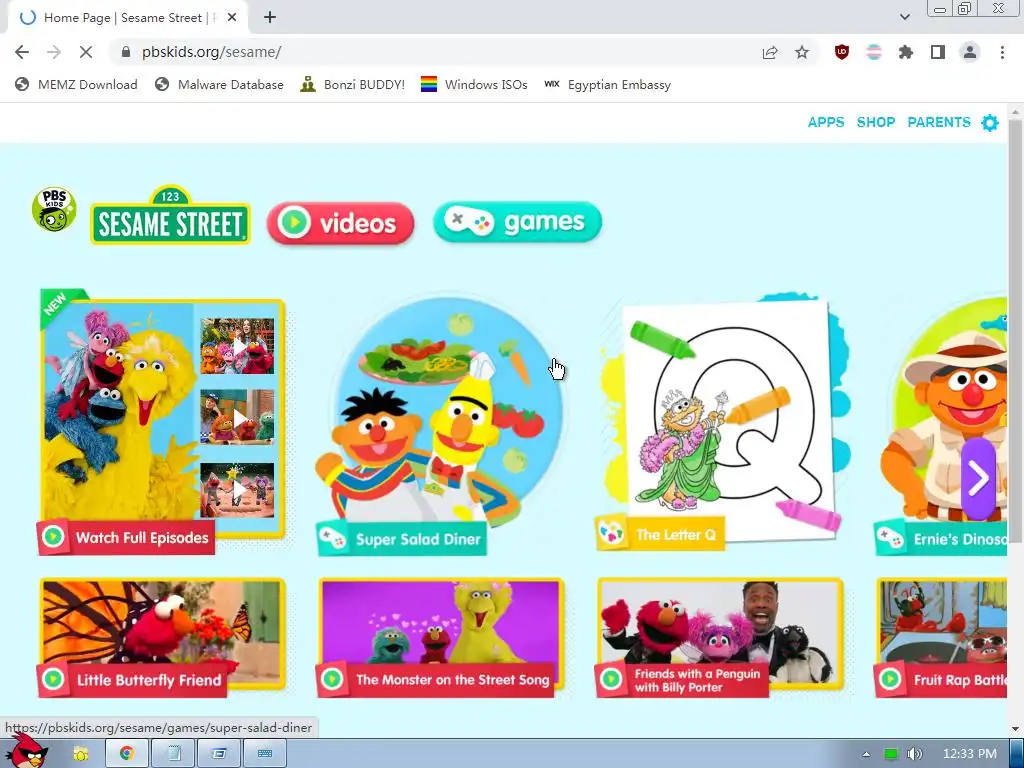The height and width of the screenshot is (768, 1024).
Task: Open the Extensions puzzle piece menu
Action: (x=906, y=52)
